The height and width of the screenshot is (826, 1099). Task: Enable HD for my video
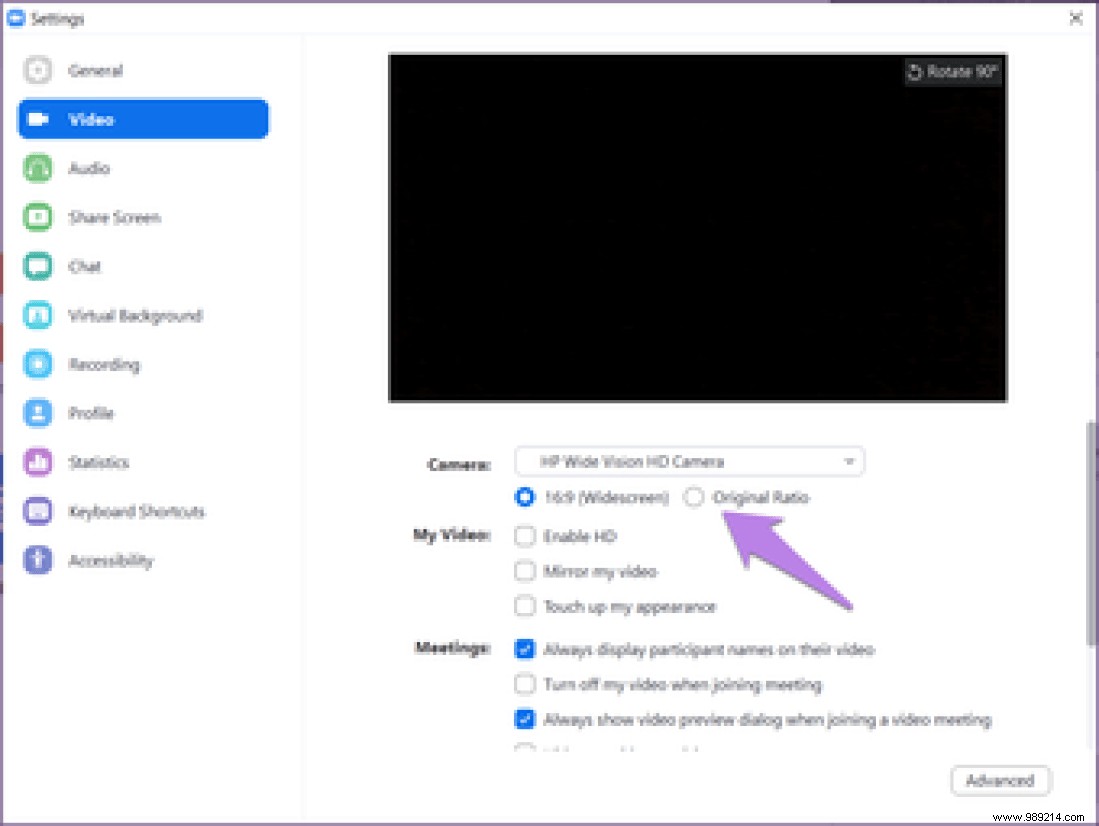pos(525,536)
